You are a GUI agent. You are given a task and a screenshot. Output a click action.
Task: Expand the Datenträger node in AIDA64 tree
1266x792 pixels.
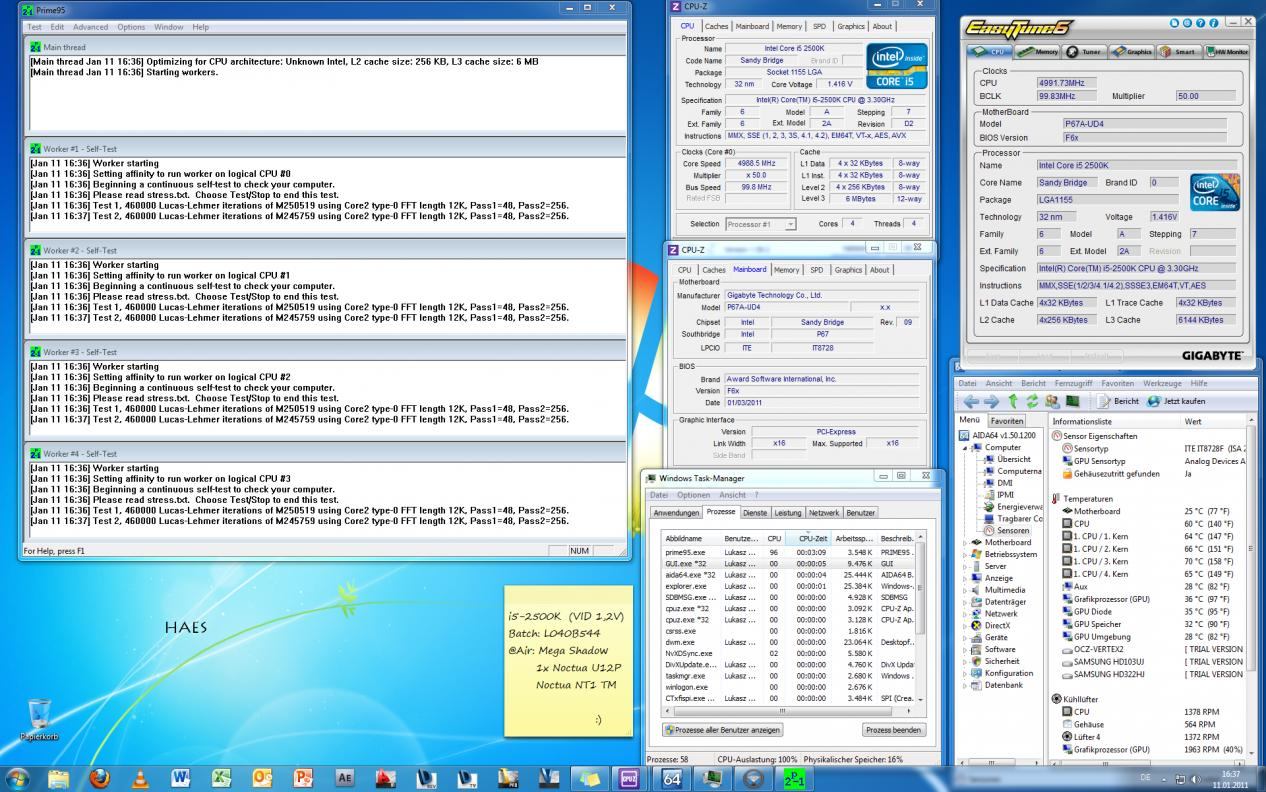pos(965,602)
